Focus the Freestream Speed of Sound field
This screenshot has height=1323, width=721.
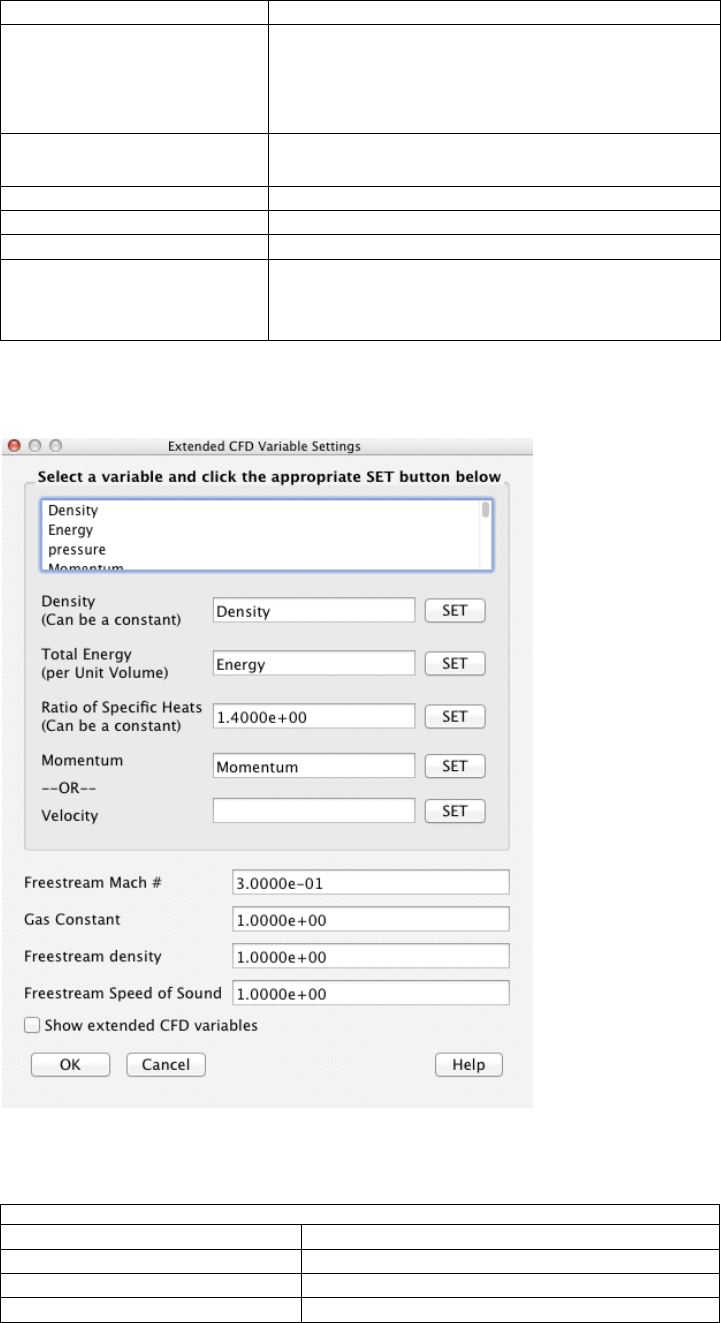tap(370, 993)
